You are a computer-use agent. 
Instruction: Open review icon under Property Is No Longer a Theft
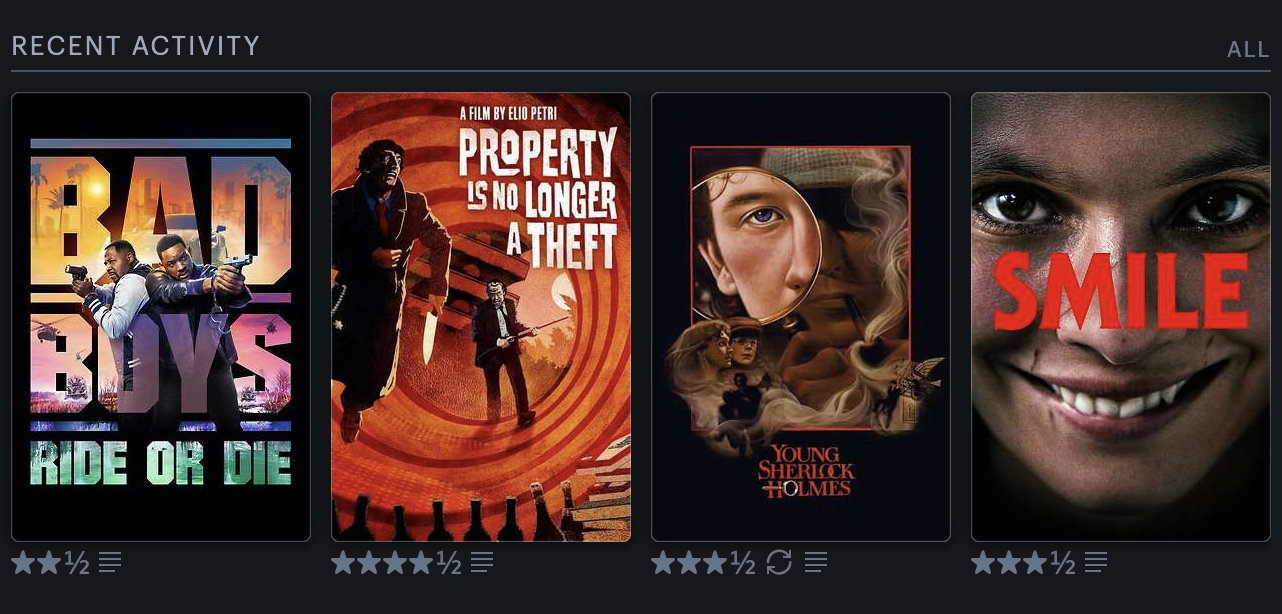(482, 563)
